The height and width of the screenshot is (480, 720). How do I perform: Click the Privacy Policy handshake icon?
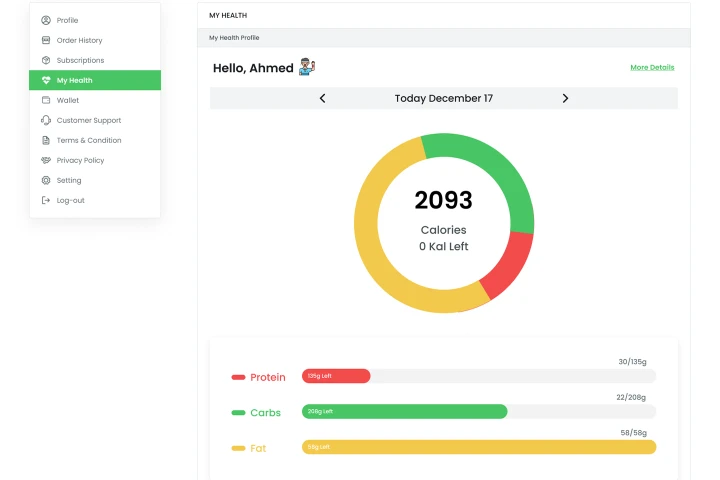(x=46, y=160)
